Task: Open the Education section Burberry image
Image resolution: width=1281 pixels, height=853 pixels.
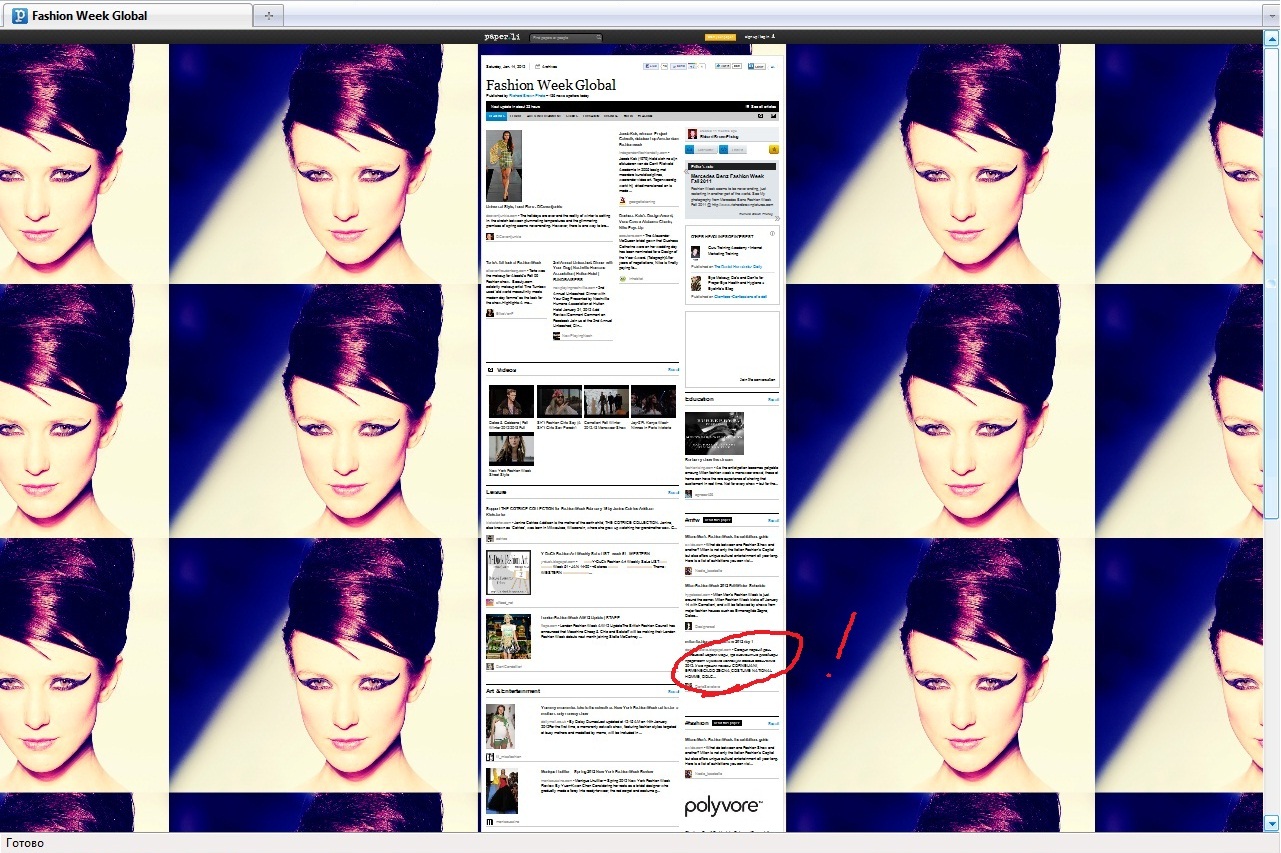Action: point(714,433)
